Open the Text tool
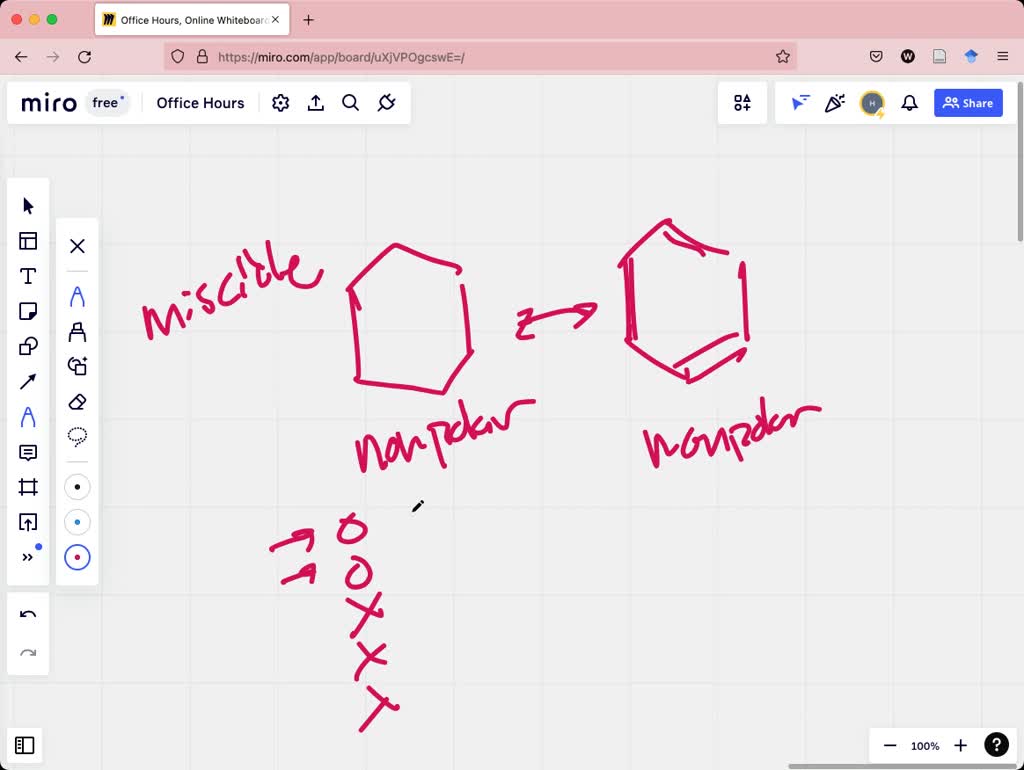Screen dimensions: 1024x770 27,276
